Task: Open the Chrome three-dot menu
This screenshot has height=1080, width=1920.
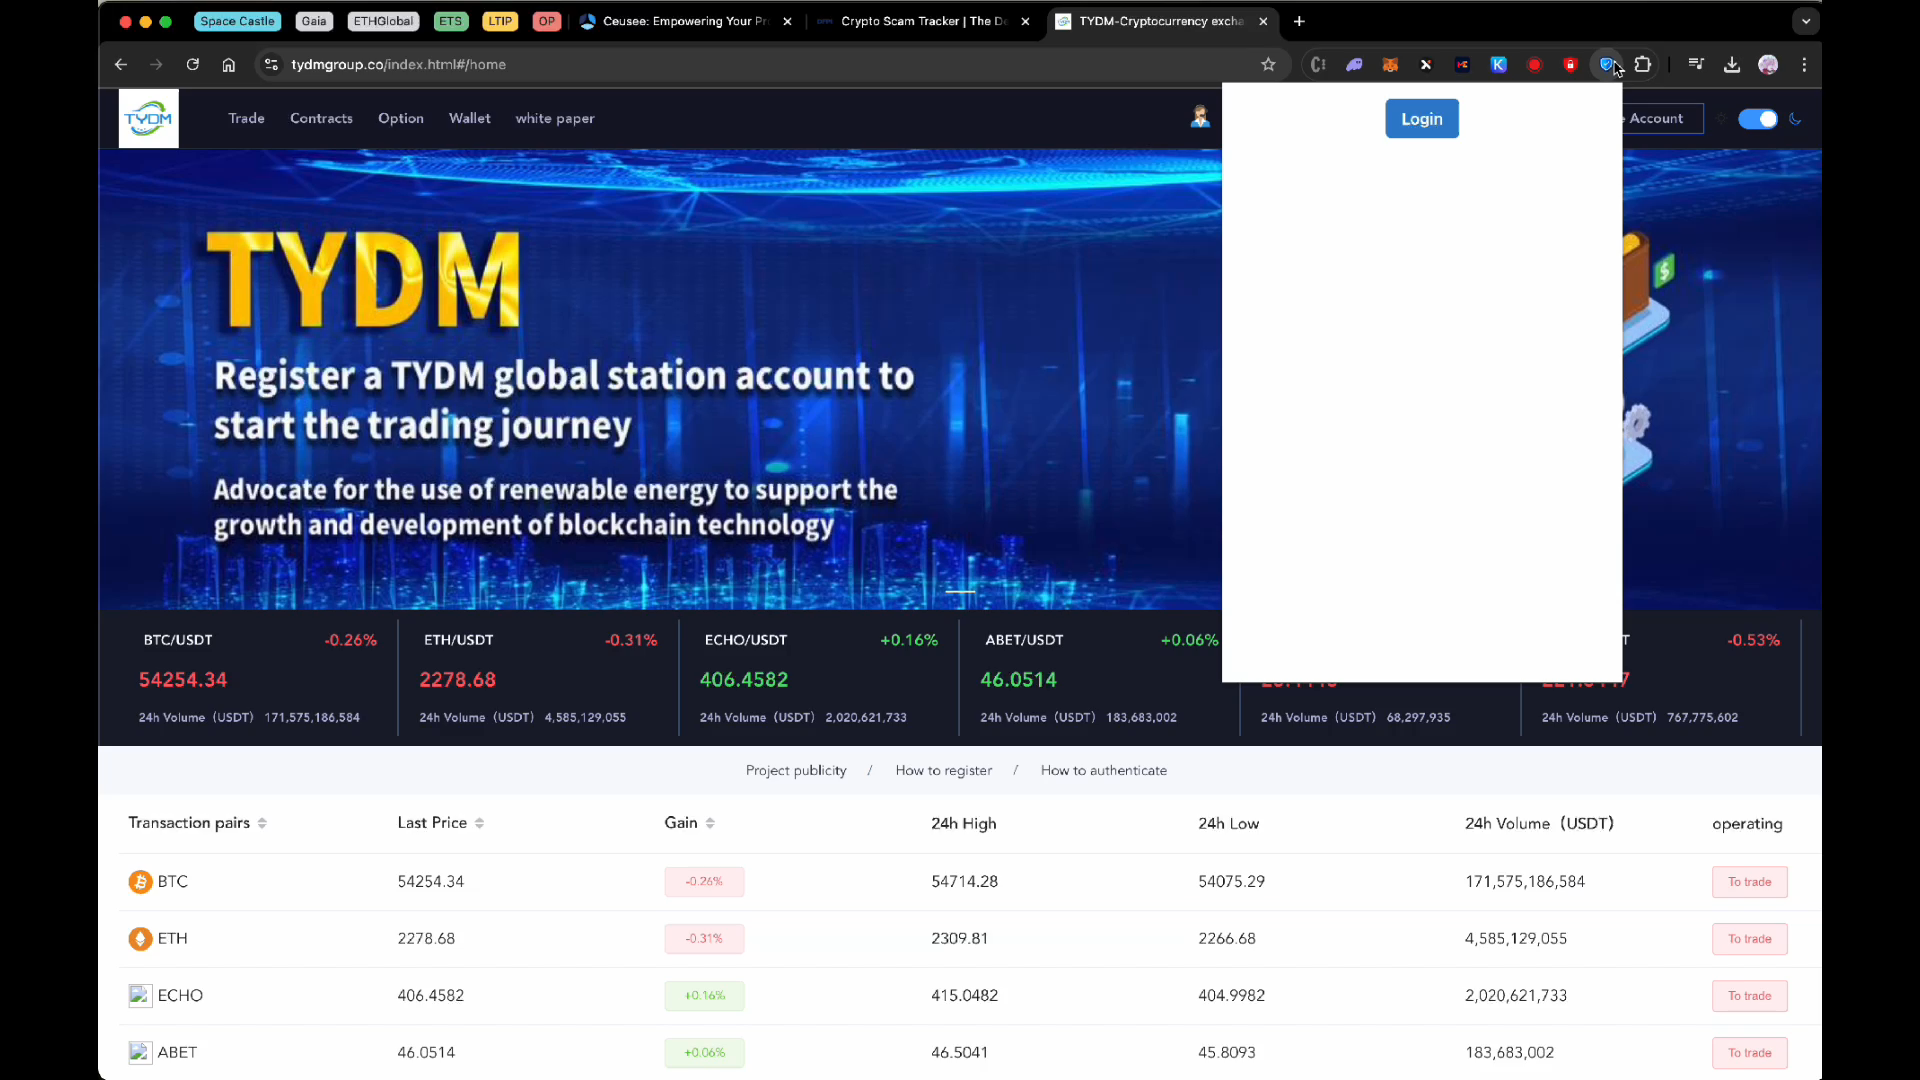Action: [1804, 65]
